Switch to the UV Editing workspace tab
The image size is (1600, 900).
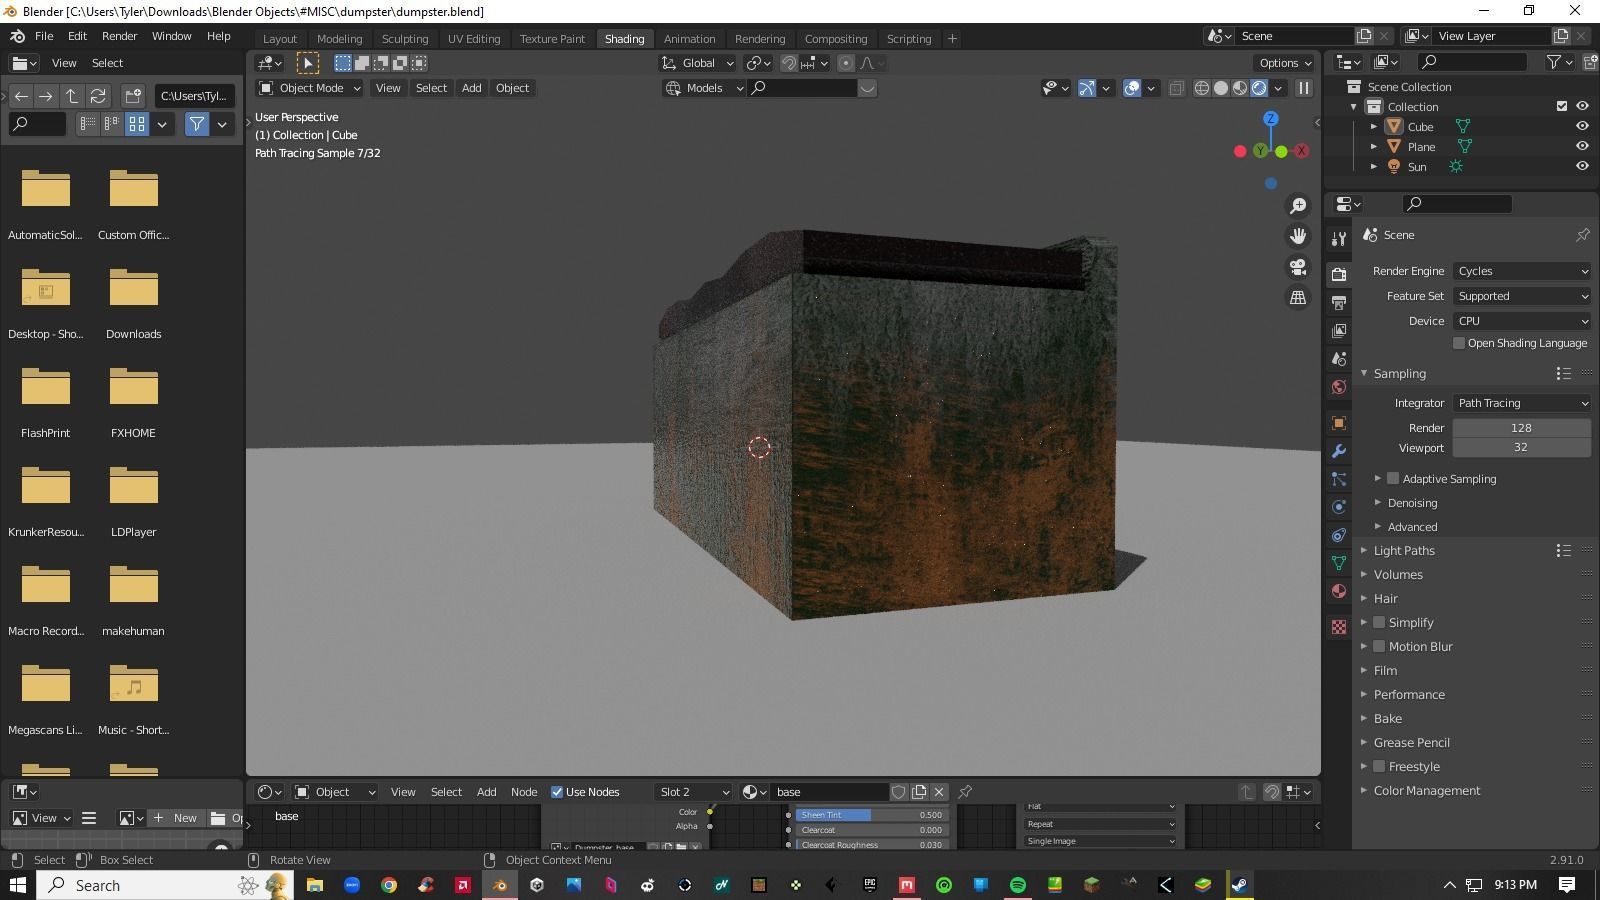click(474, 39)
